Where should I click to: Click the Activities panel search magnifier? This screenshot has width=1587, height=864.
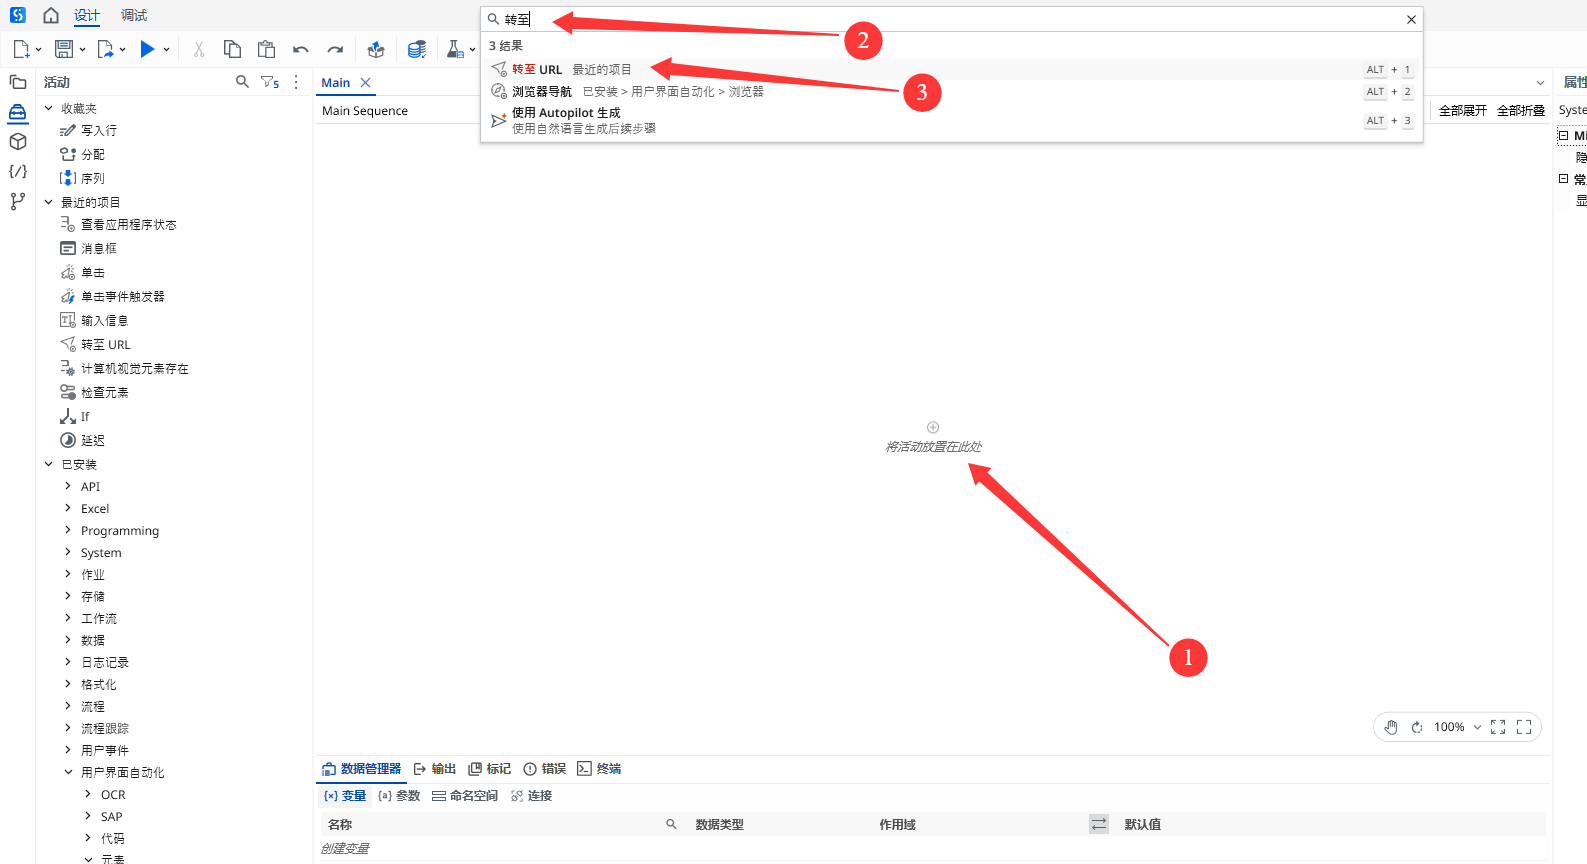(x=242, y=82)
